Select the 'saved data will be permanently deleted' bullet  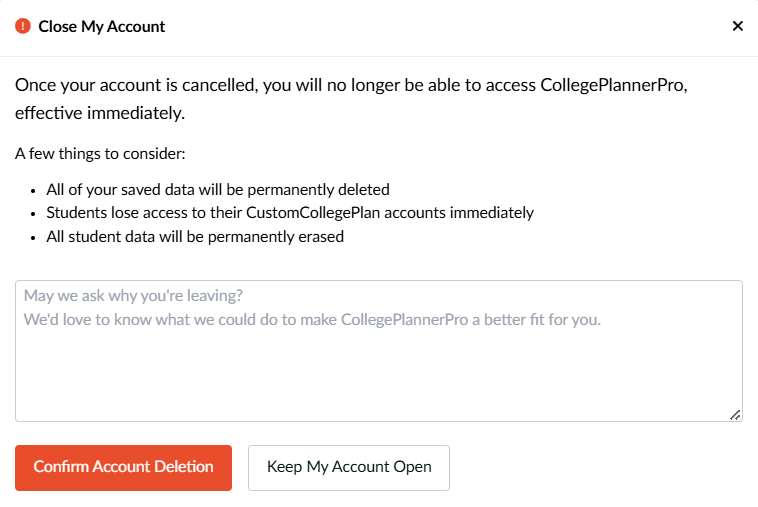pos(218,189)
